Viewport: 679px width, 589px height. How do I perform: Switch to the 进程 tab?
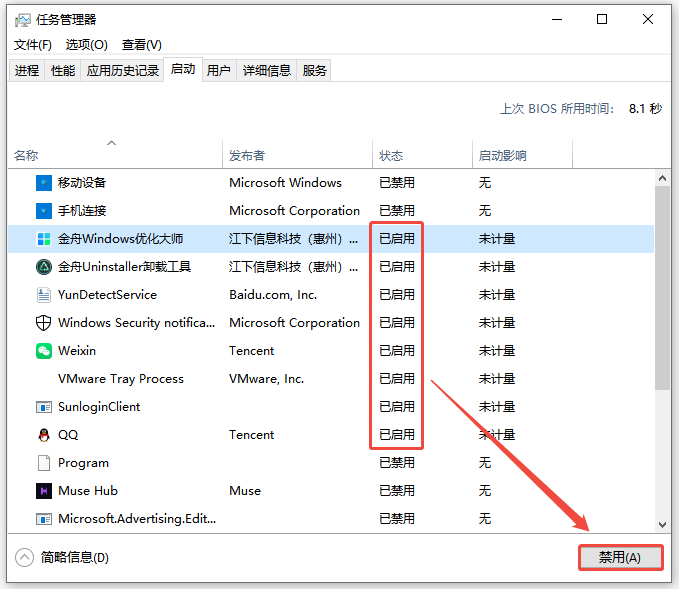pos(27,70)
